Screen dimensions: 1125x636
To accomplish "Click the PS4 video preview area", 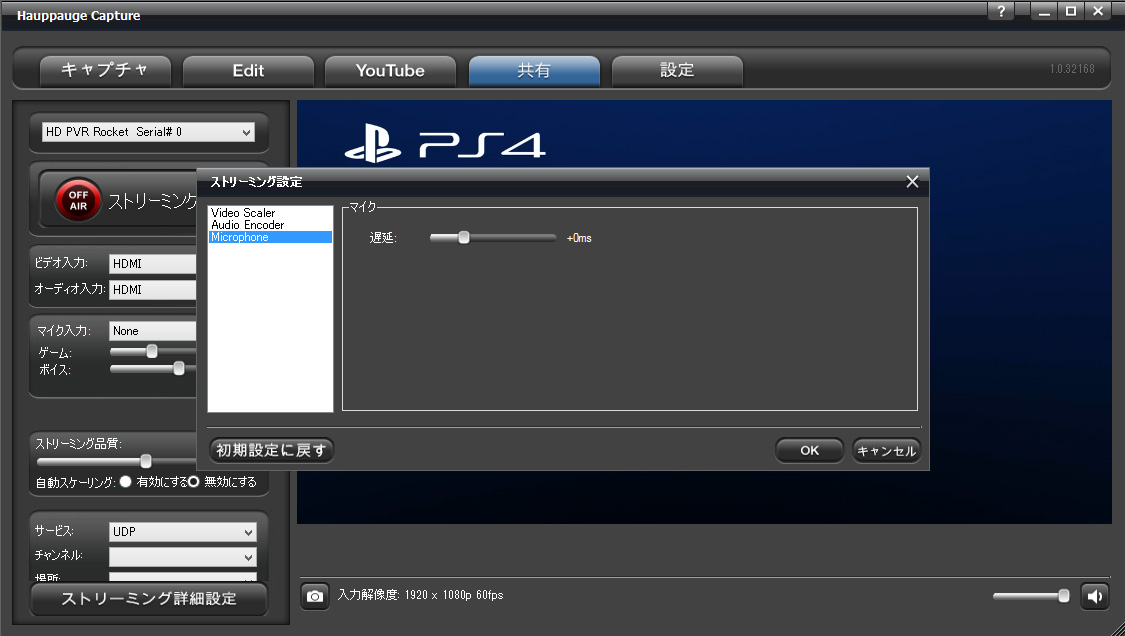I will pyautogui.click(x=704, y=312).
